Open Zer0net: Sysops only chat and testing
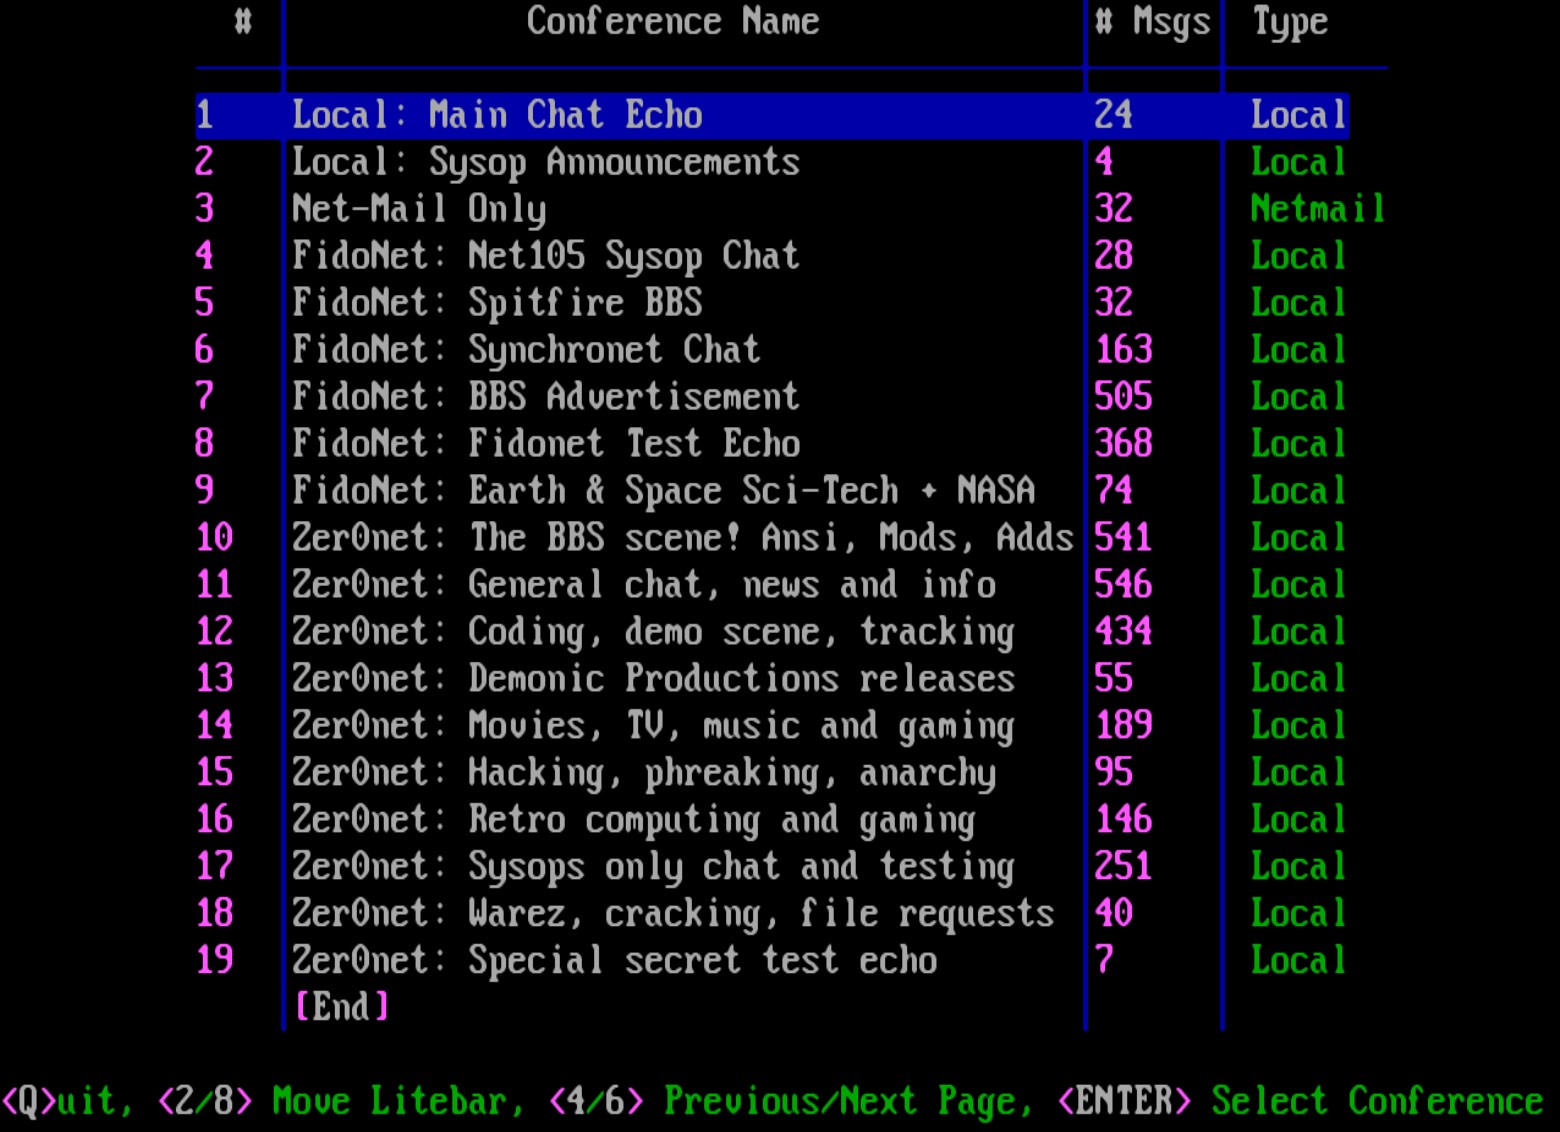The image size is (1560, 1132). click(653, 867)
